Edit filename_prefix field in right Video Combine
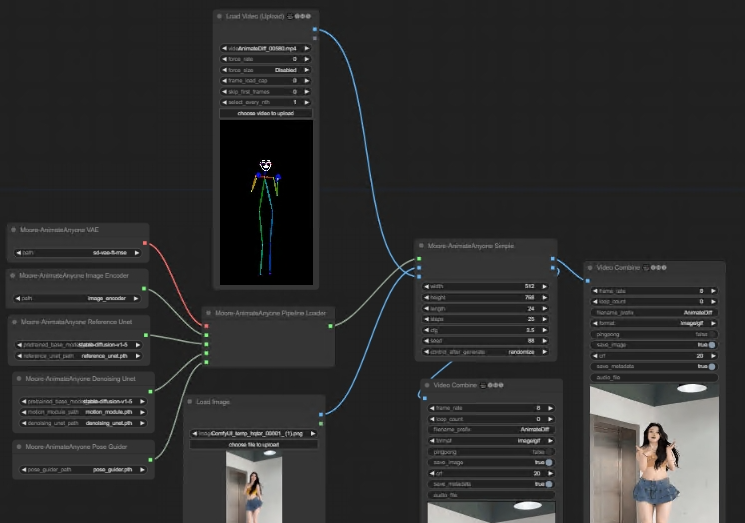The image size is (745, 523). pos(655,313)
